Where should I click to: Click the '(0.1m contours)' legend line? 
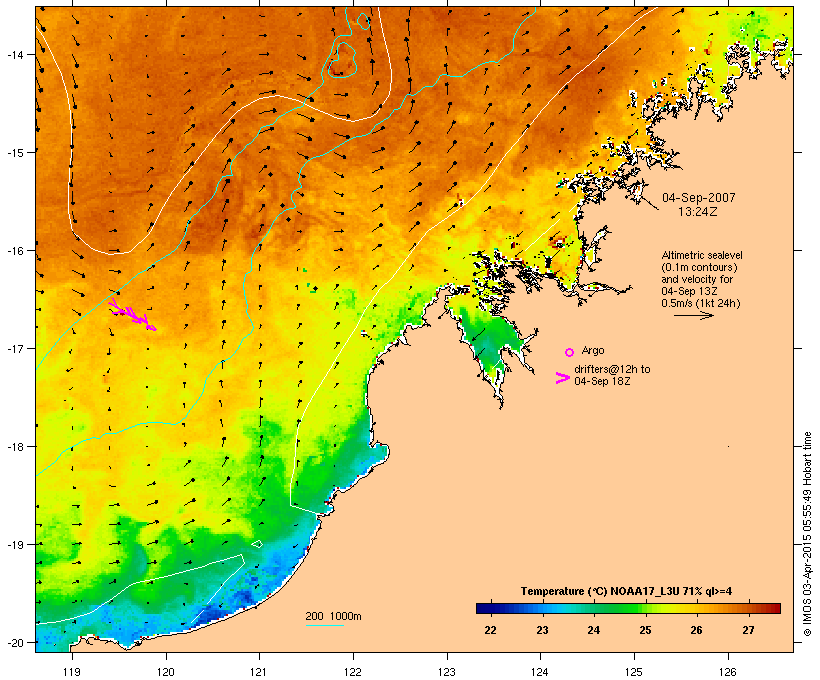[x=700, y=267]
